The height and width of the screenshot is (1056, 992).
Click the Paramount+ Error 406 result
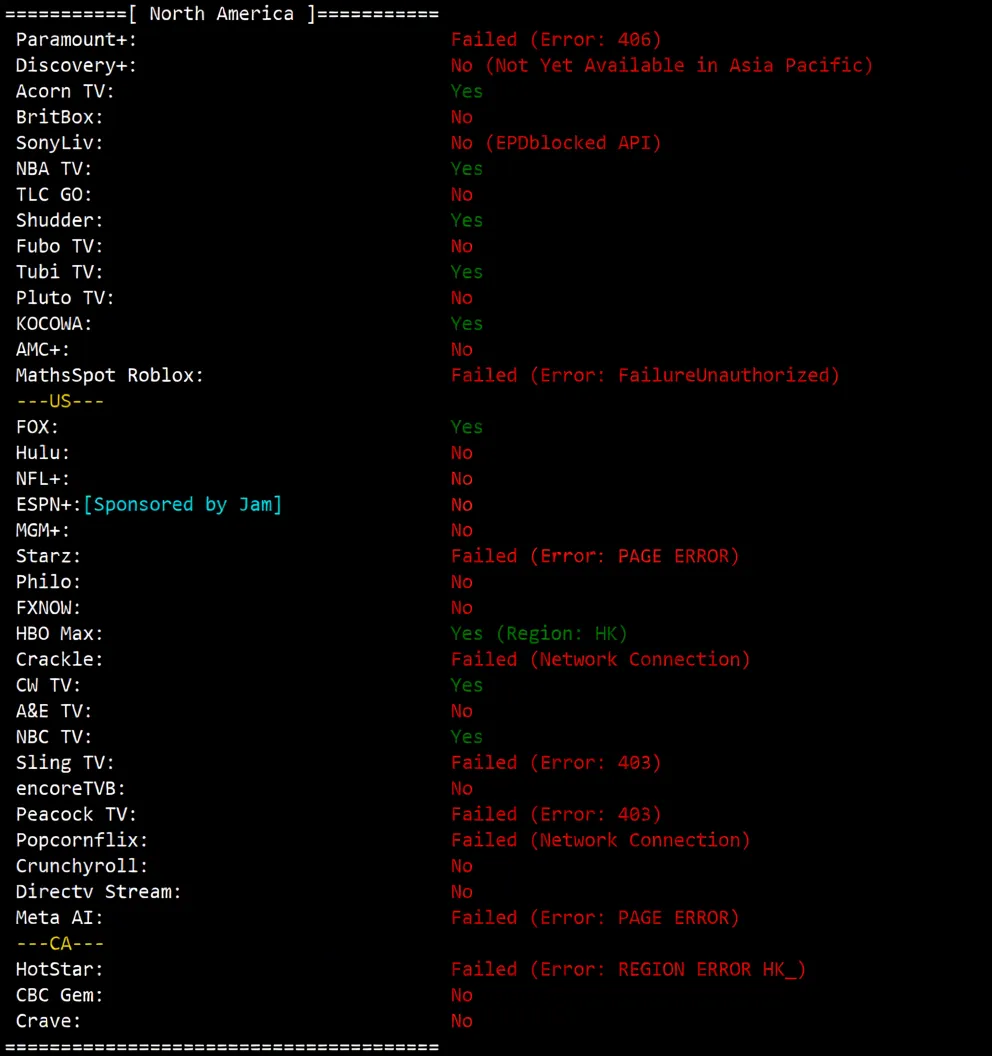[556, 40]
